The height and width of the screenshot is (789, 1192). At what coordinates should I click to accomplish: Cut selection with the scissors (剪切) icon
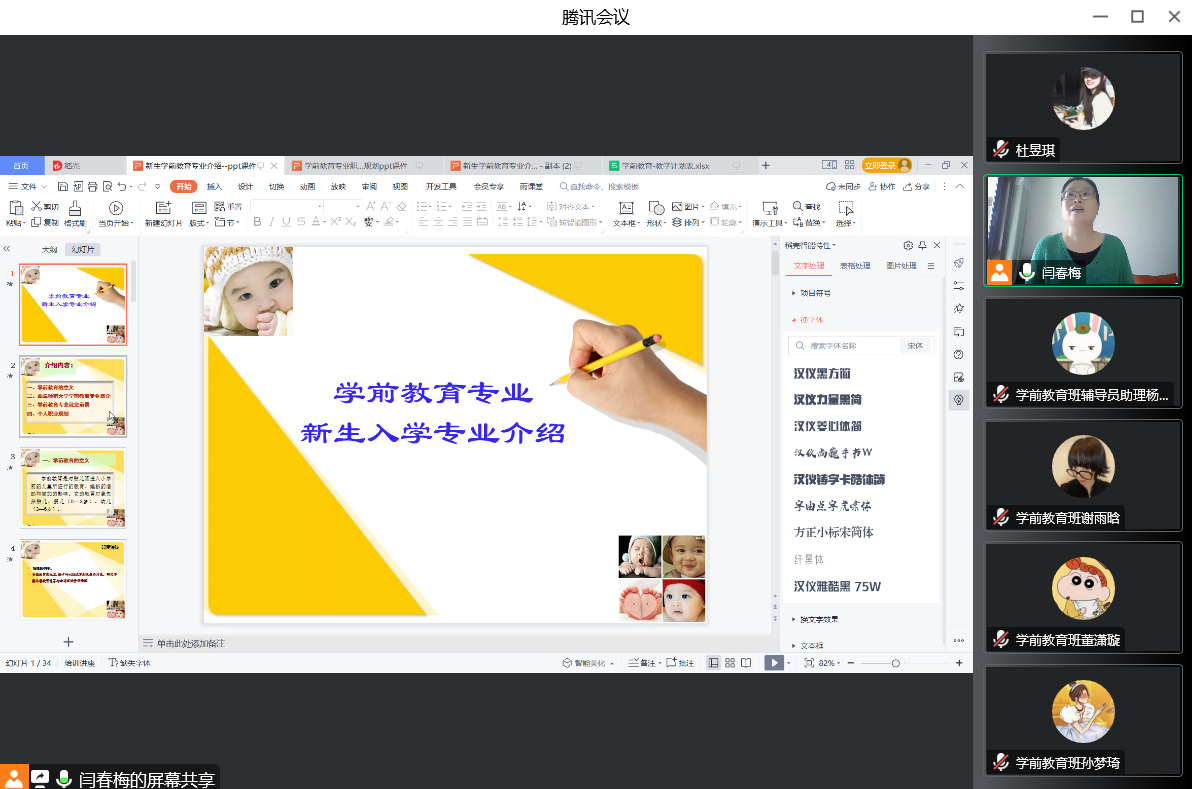click(45, 206)
